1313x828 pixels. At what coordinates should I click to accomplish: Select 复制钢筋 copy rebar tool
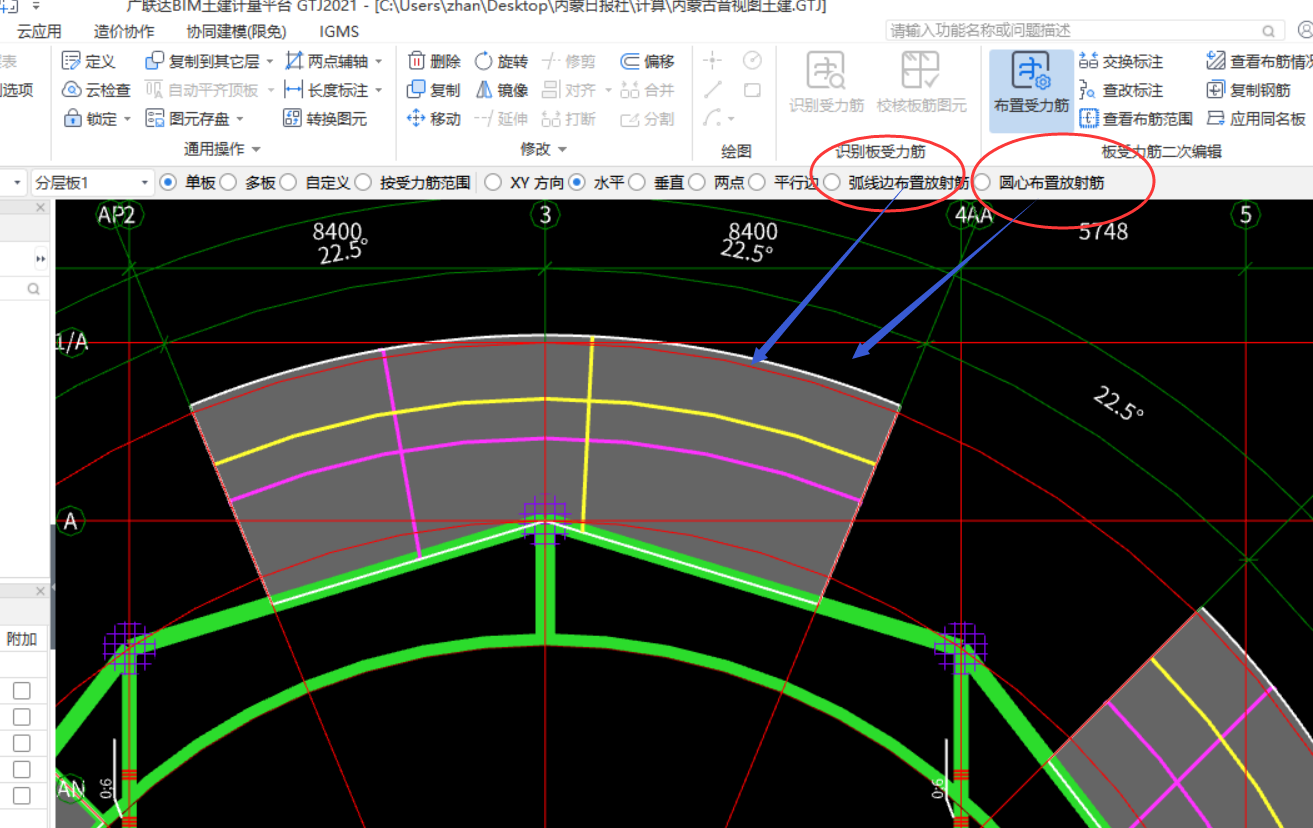tap(1249, 90)
